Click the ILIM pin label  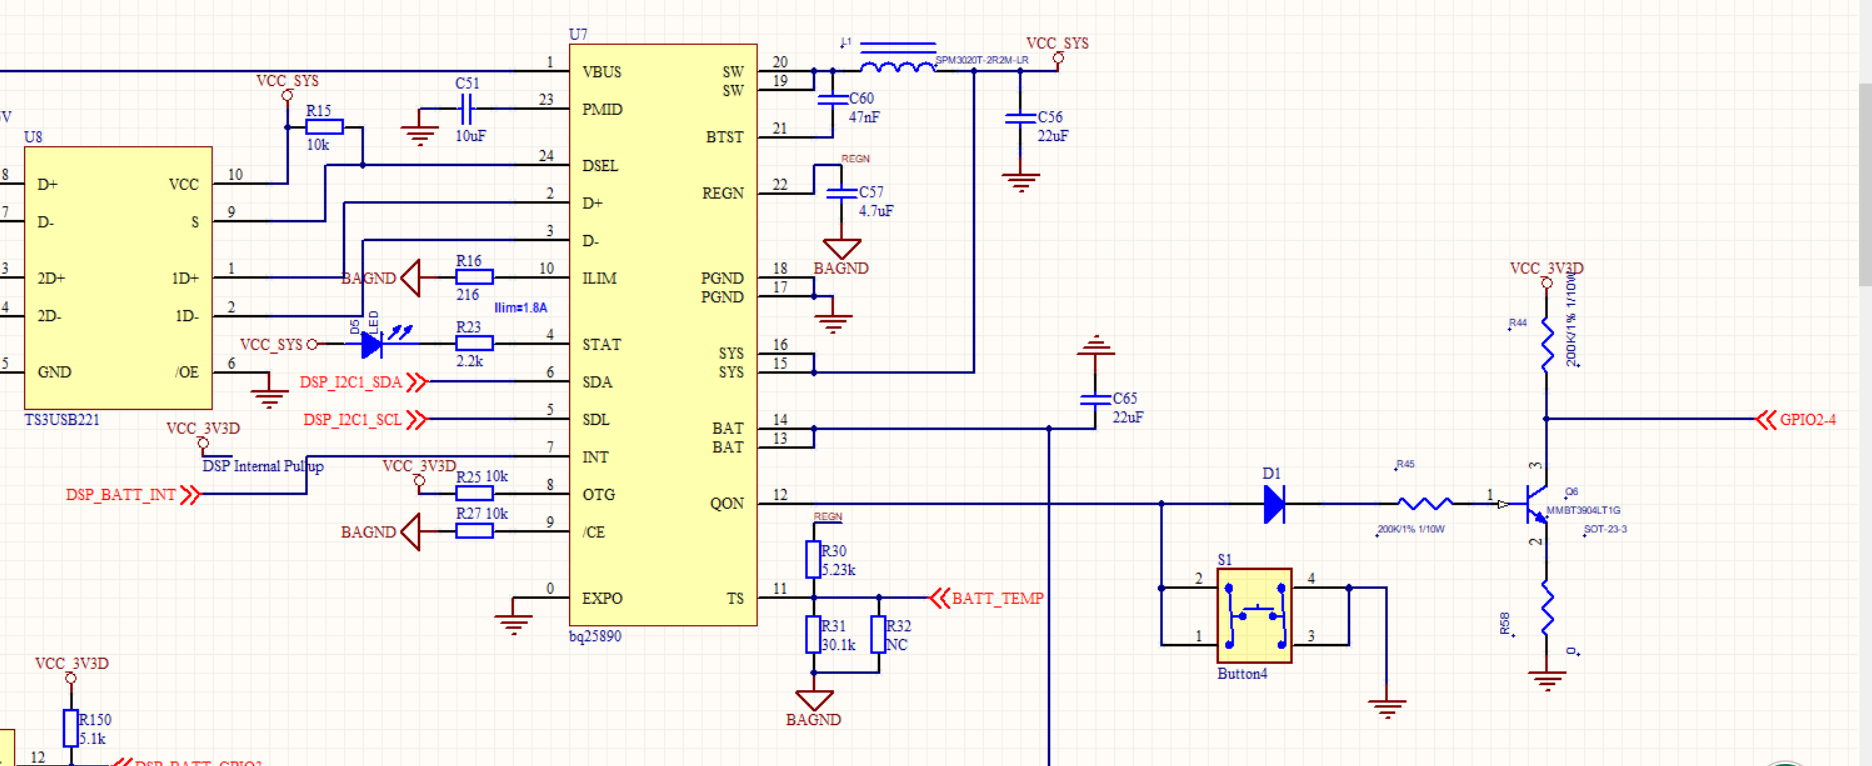(599, 278)
